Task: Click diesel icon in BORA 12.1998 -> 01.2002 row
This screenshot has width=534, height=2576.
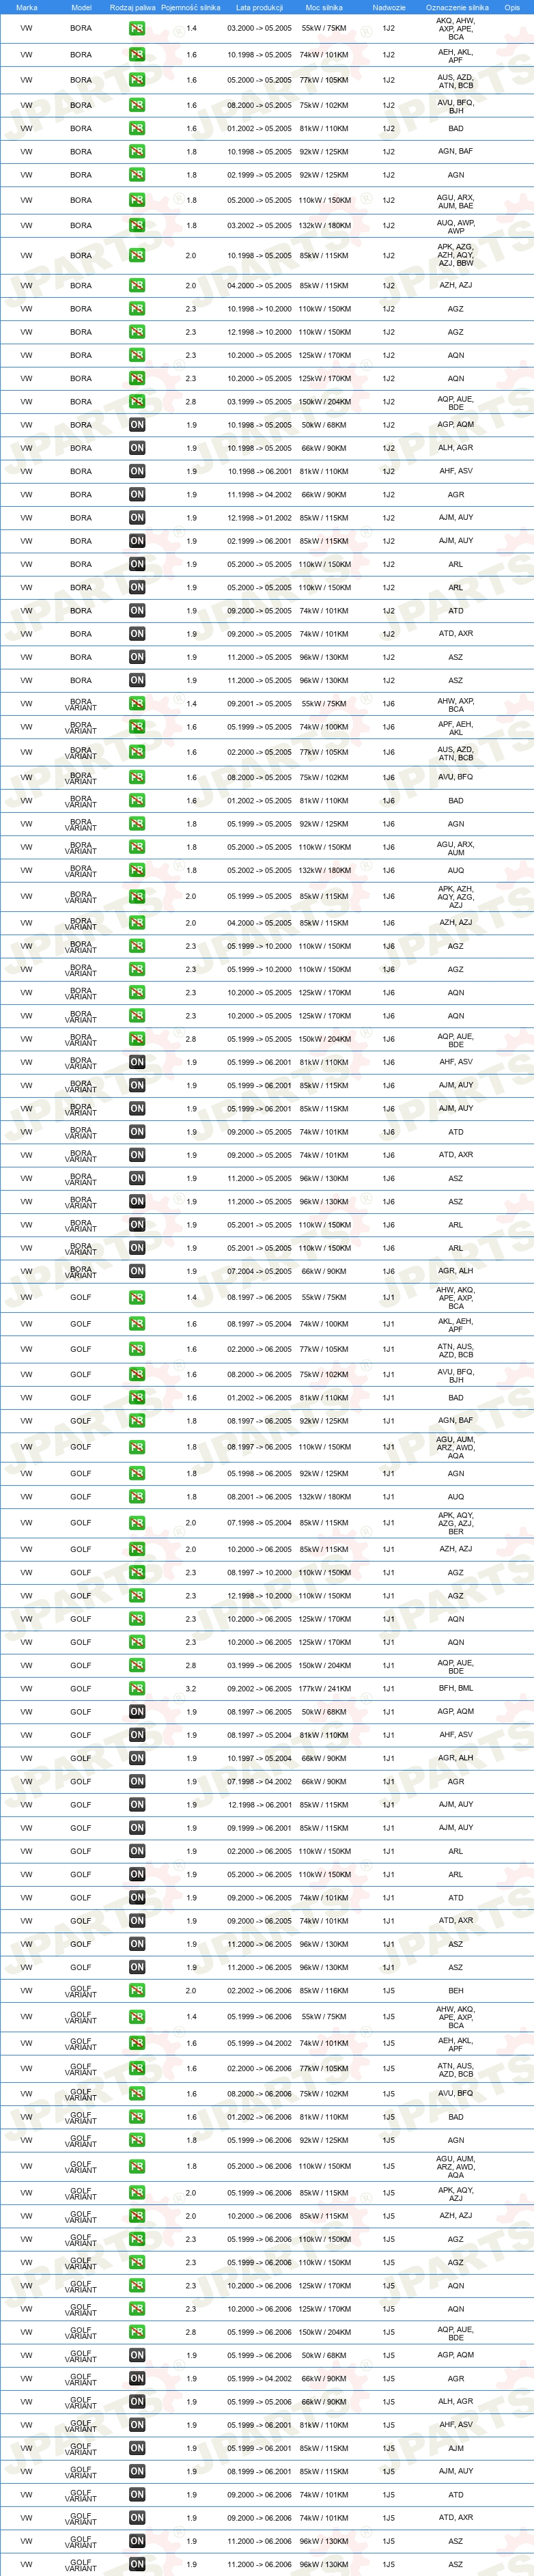Action: click(x=137, y=518)
